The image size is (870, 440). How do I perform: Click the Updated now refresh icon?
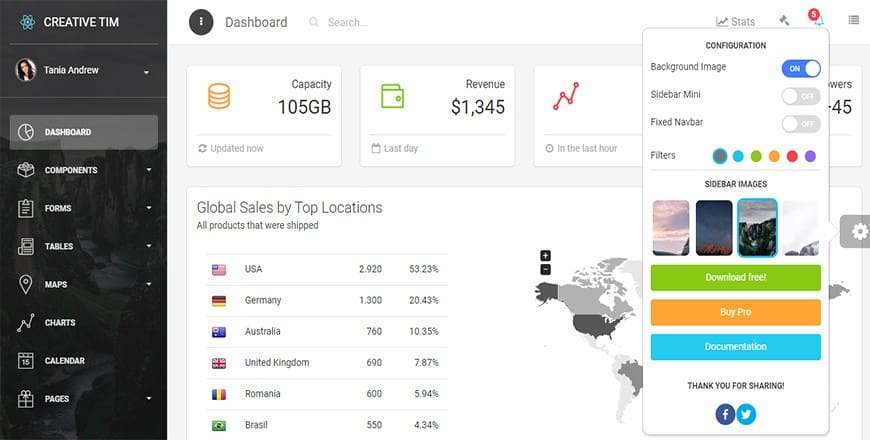coord(203,148)
